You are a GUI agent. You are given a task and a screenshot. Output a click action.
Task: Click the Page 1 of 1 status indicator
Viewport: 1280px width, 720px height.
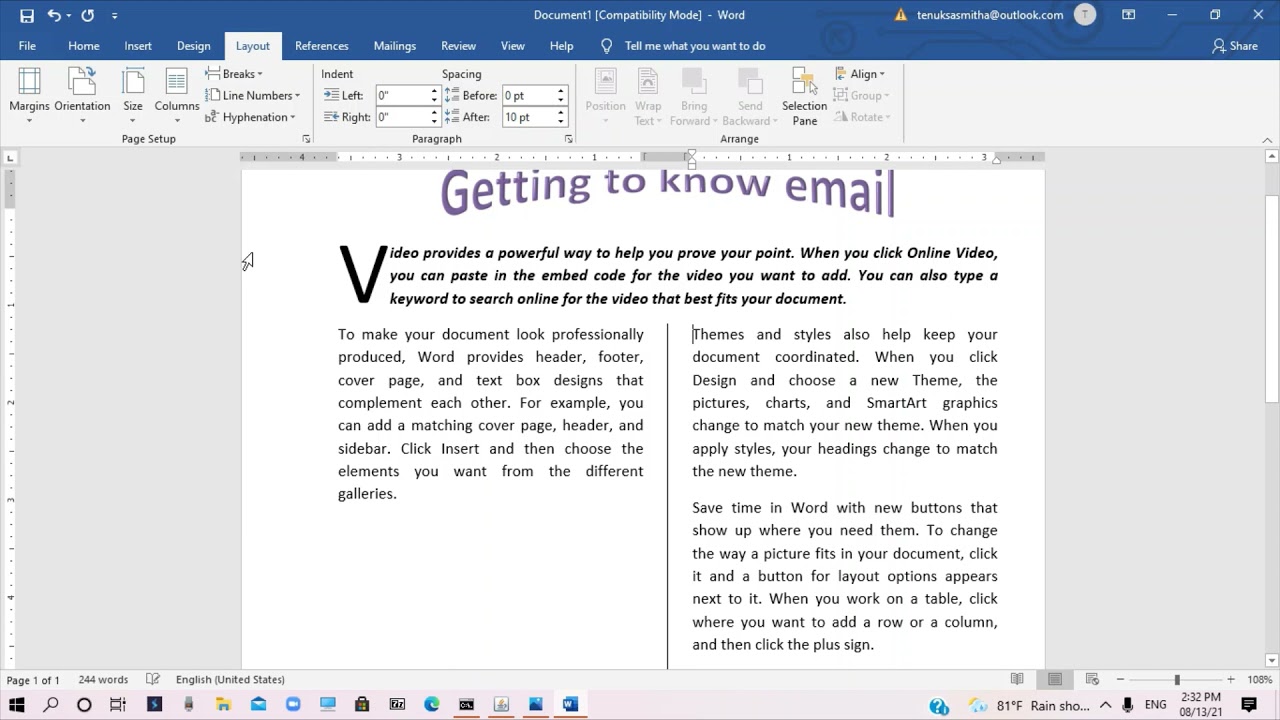tap(33, 680)
